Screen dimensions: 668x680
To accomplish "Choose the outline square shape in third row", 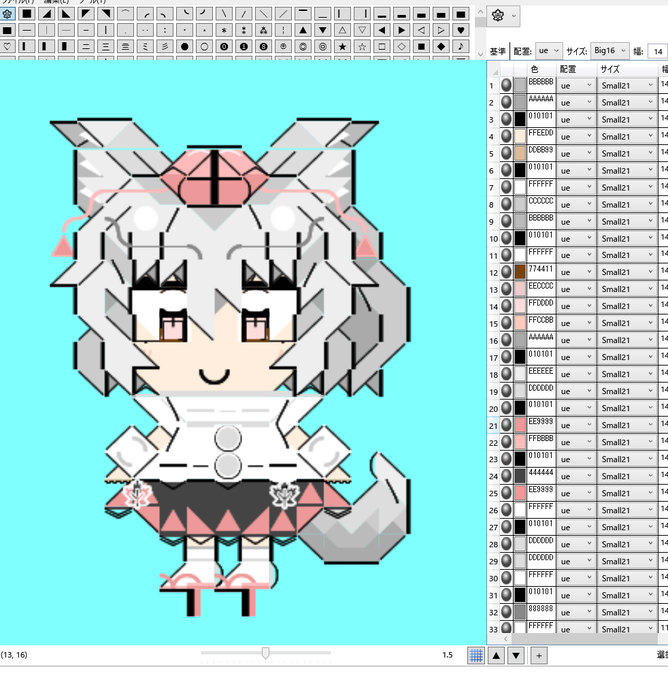I will coord(382,46).
